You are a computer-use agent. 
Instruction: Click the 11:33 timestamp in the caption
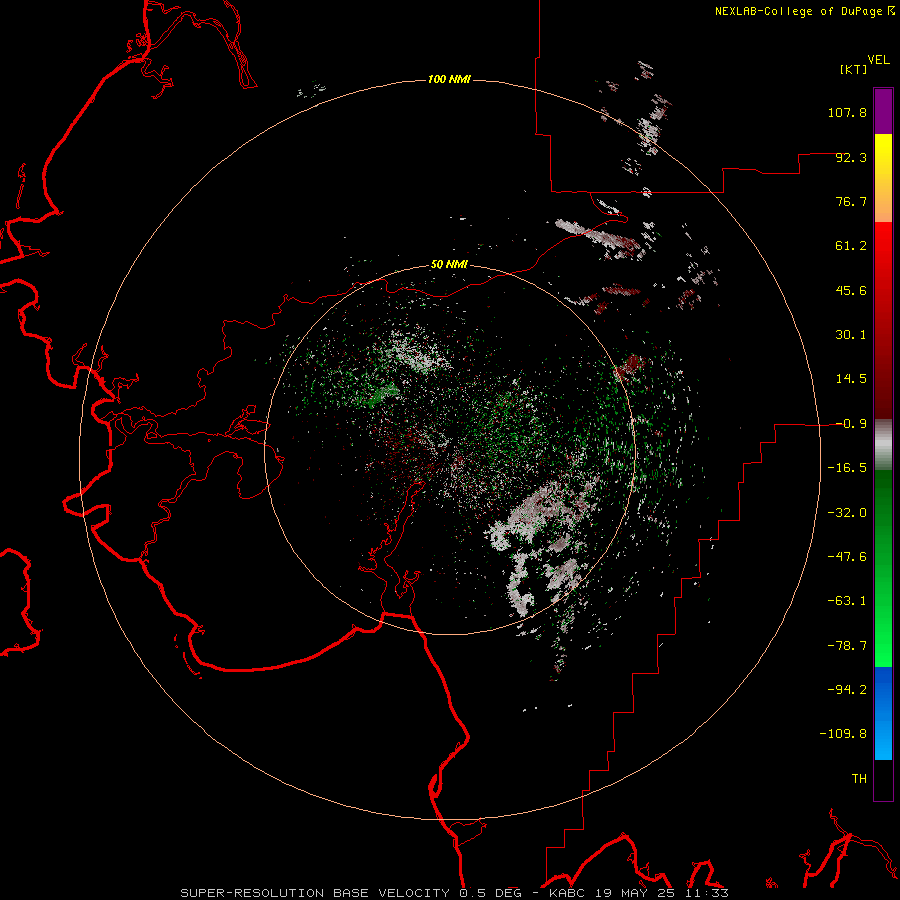[x=707, y=893]
